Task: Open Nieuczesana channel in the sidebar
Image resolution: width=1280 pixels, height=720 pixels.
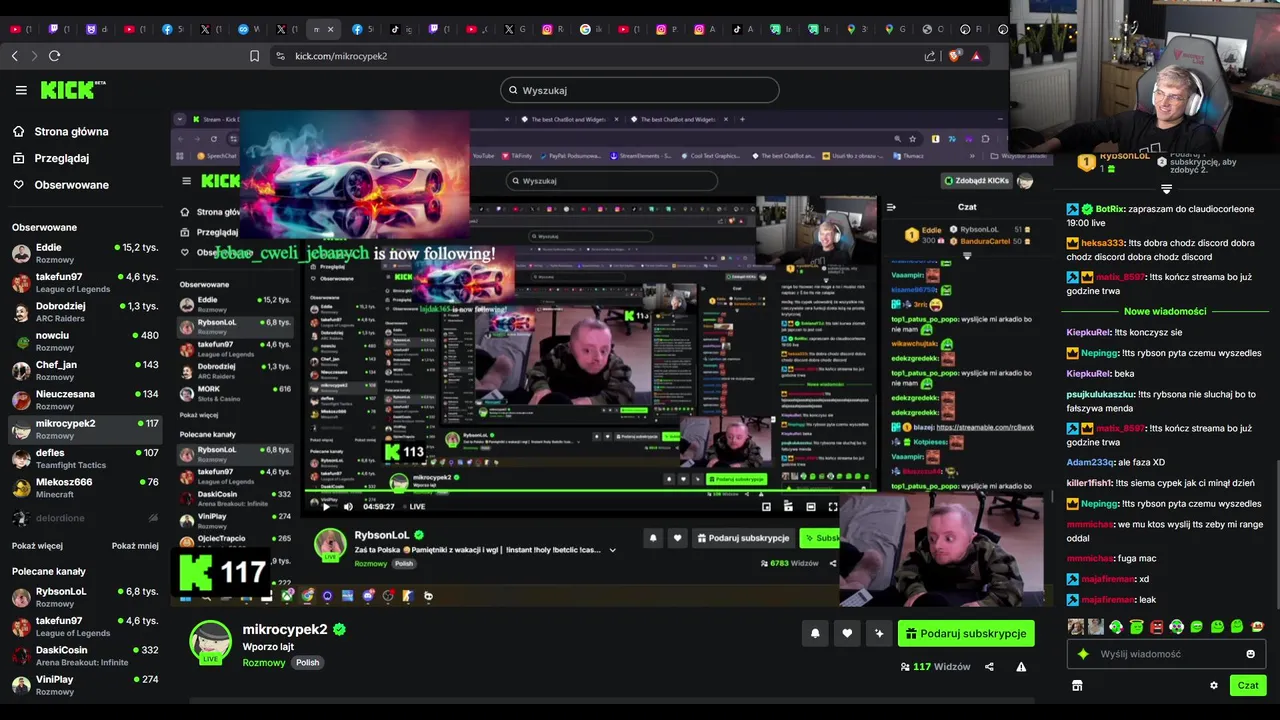Action: tap(85, 400)
